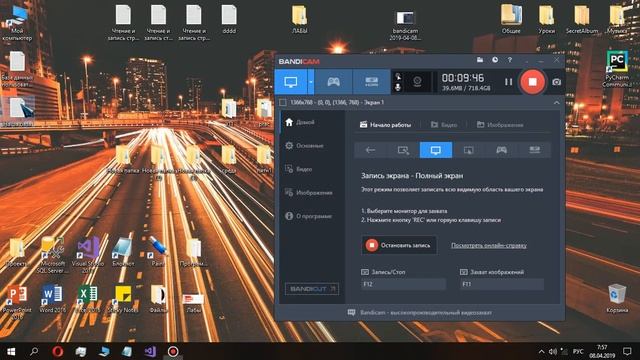This screenshot has height=360, width=640.
Task: Tick the checkbox beside 1366x768 screen info
Action: pyautogui.click(x=282, y=102)
